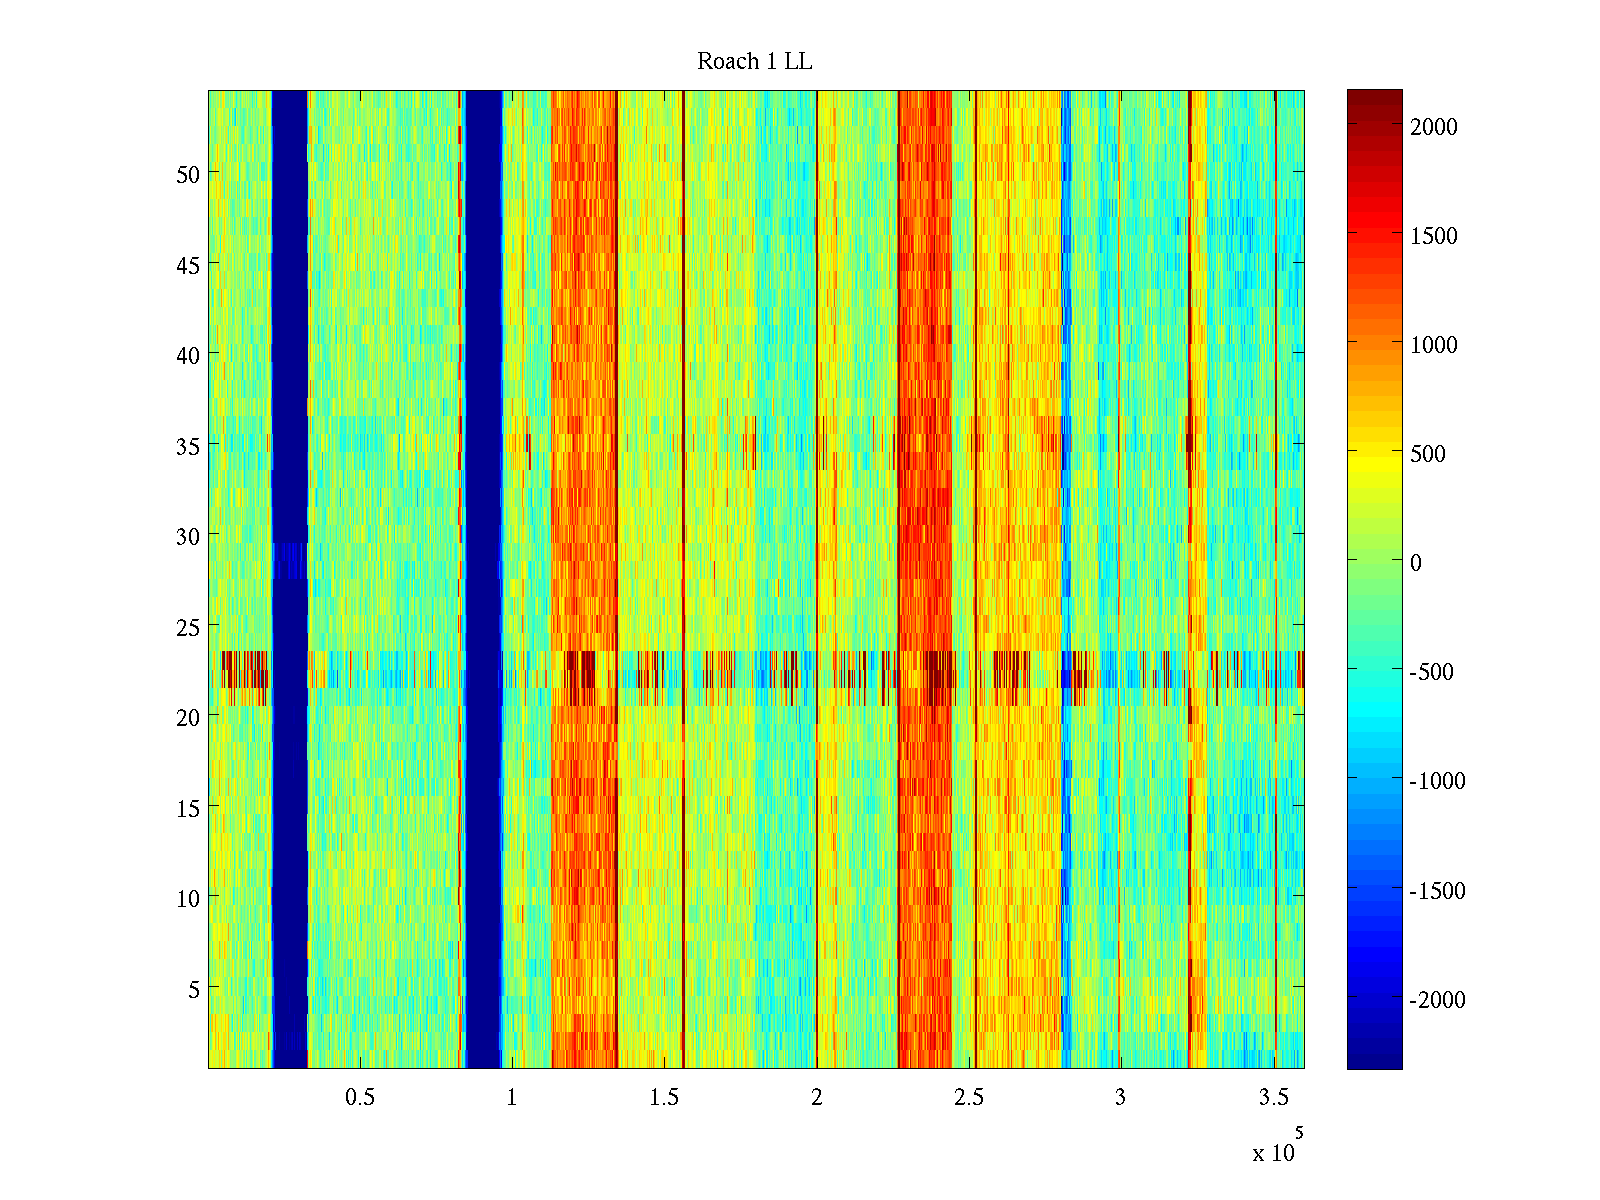Image resolution: width=1600 pixels, height=1200 pixels.
Task: Click the colorbar label 2000
Action: [1433, 127]
